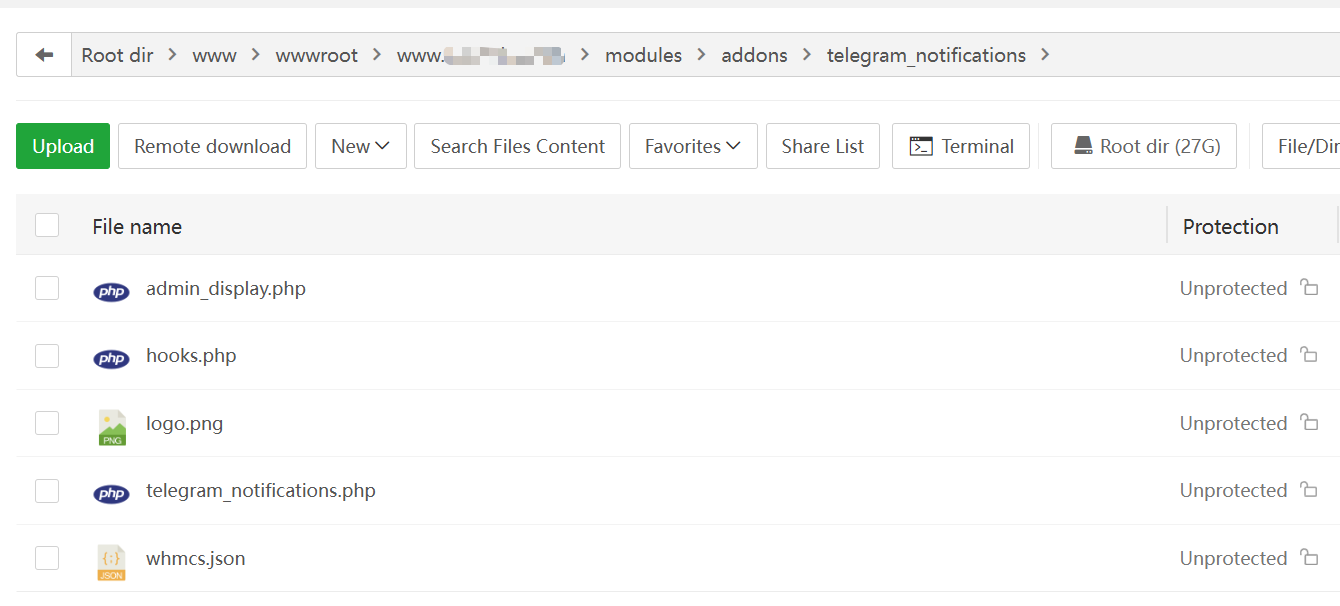Click chevron after telegram_notifications breadcrumb
This screenshot has height=606, width=1340.
point(1045,55)
